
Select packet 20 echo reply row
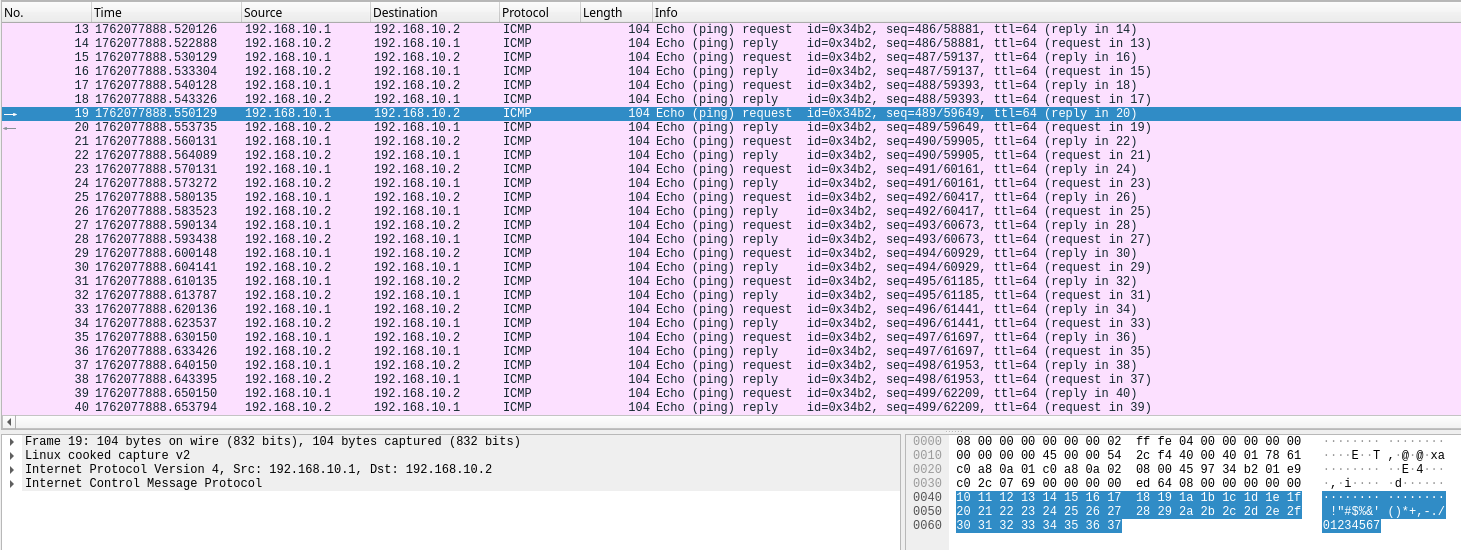tap(600, 128)
